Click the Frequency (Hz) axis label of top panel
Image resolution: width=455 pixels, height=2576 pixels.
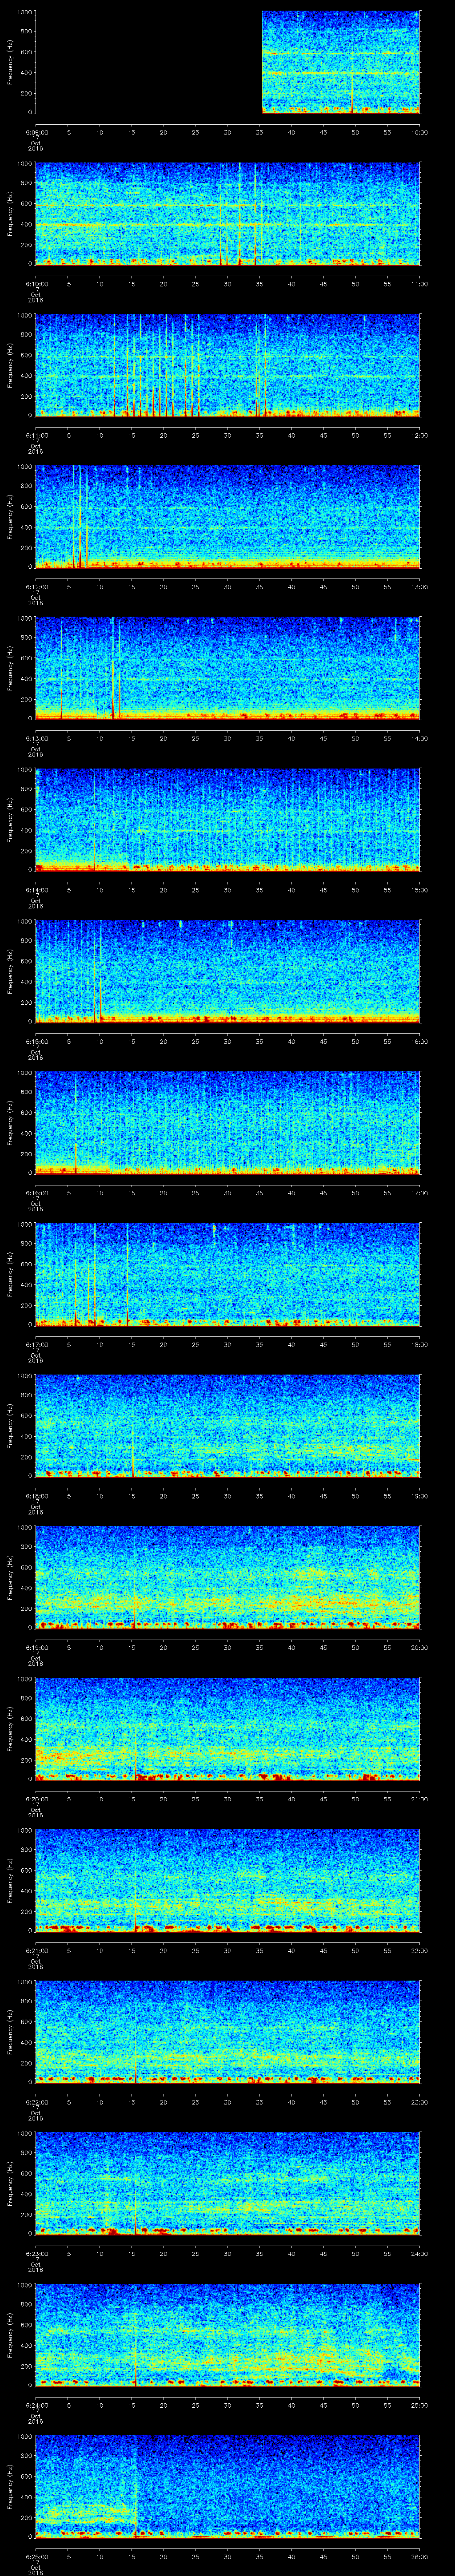coord(11,62)
